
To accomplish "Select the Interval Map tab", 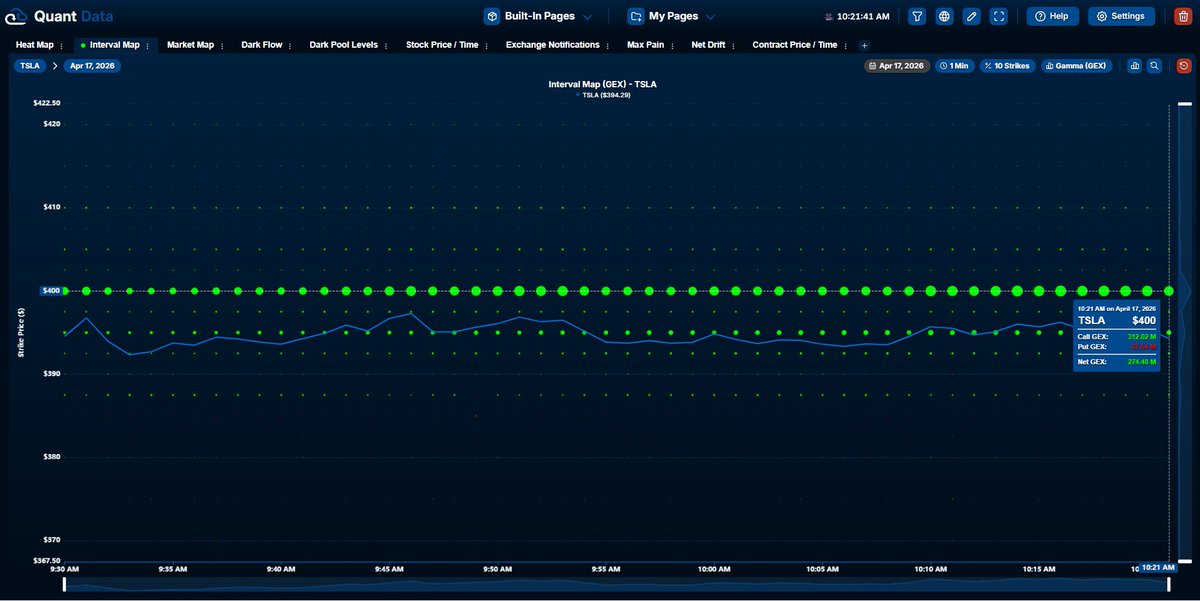I will point(114,45).
